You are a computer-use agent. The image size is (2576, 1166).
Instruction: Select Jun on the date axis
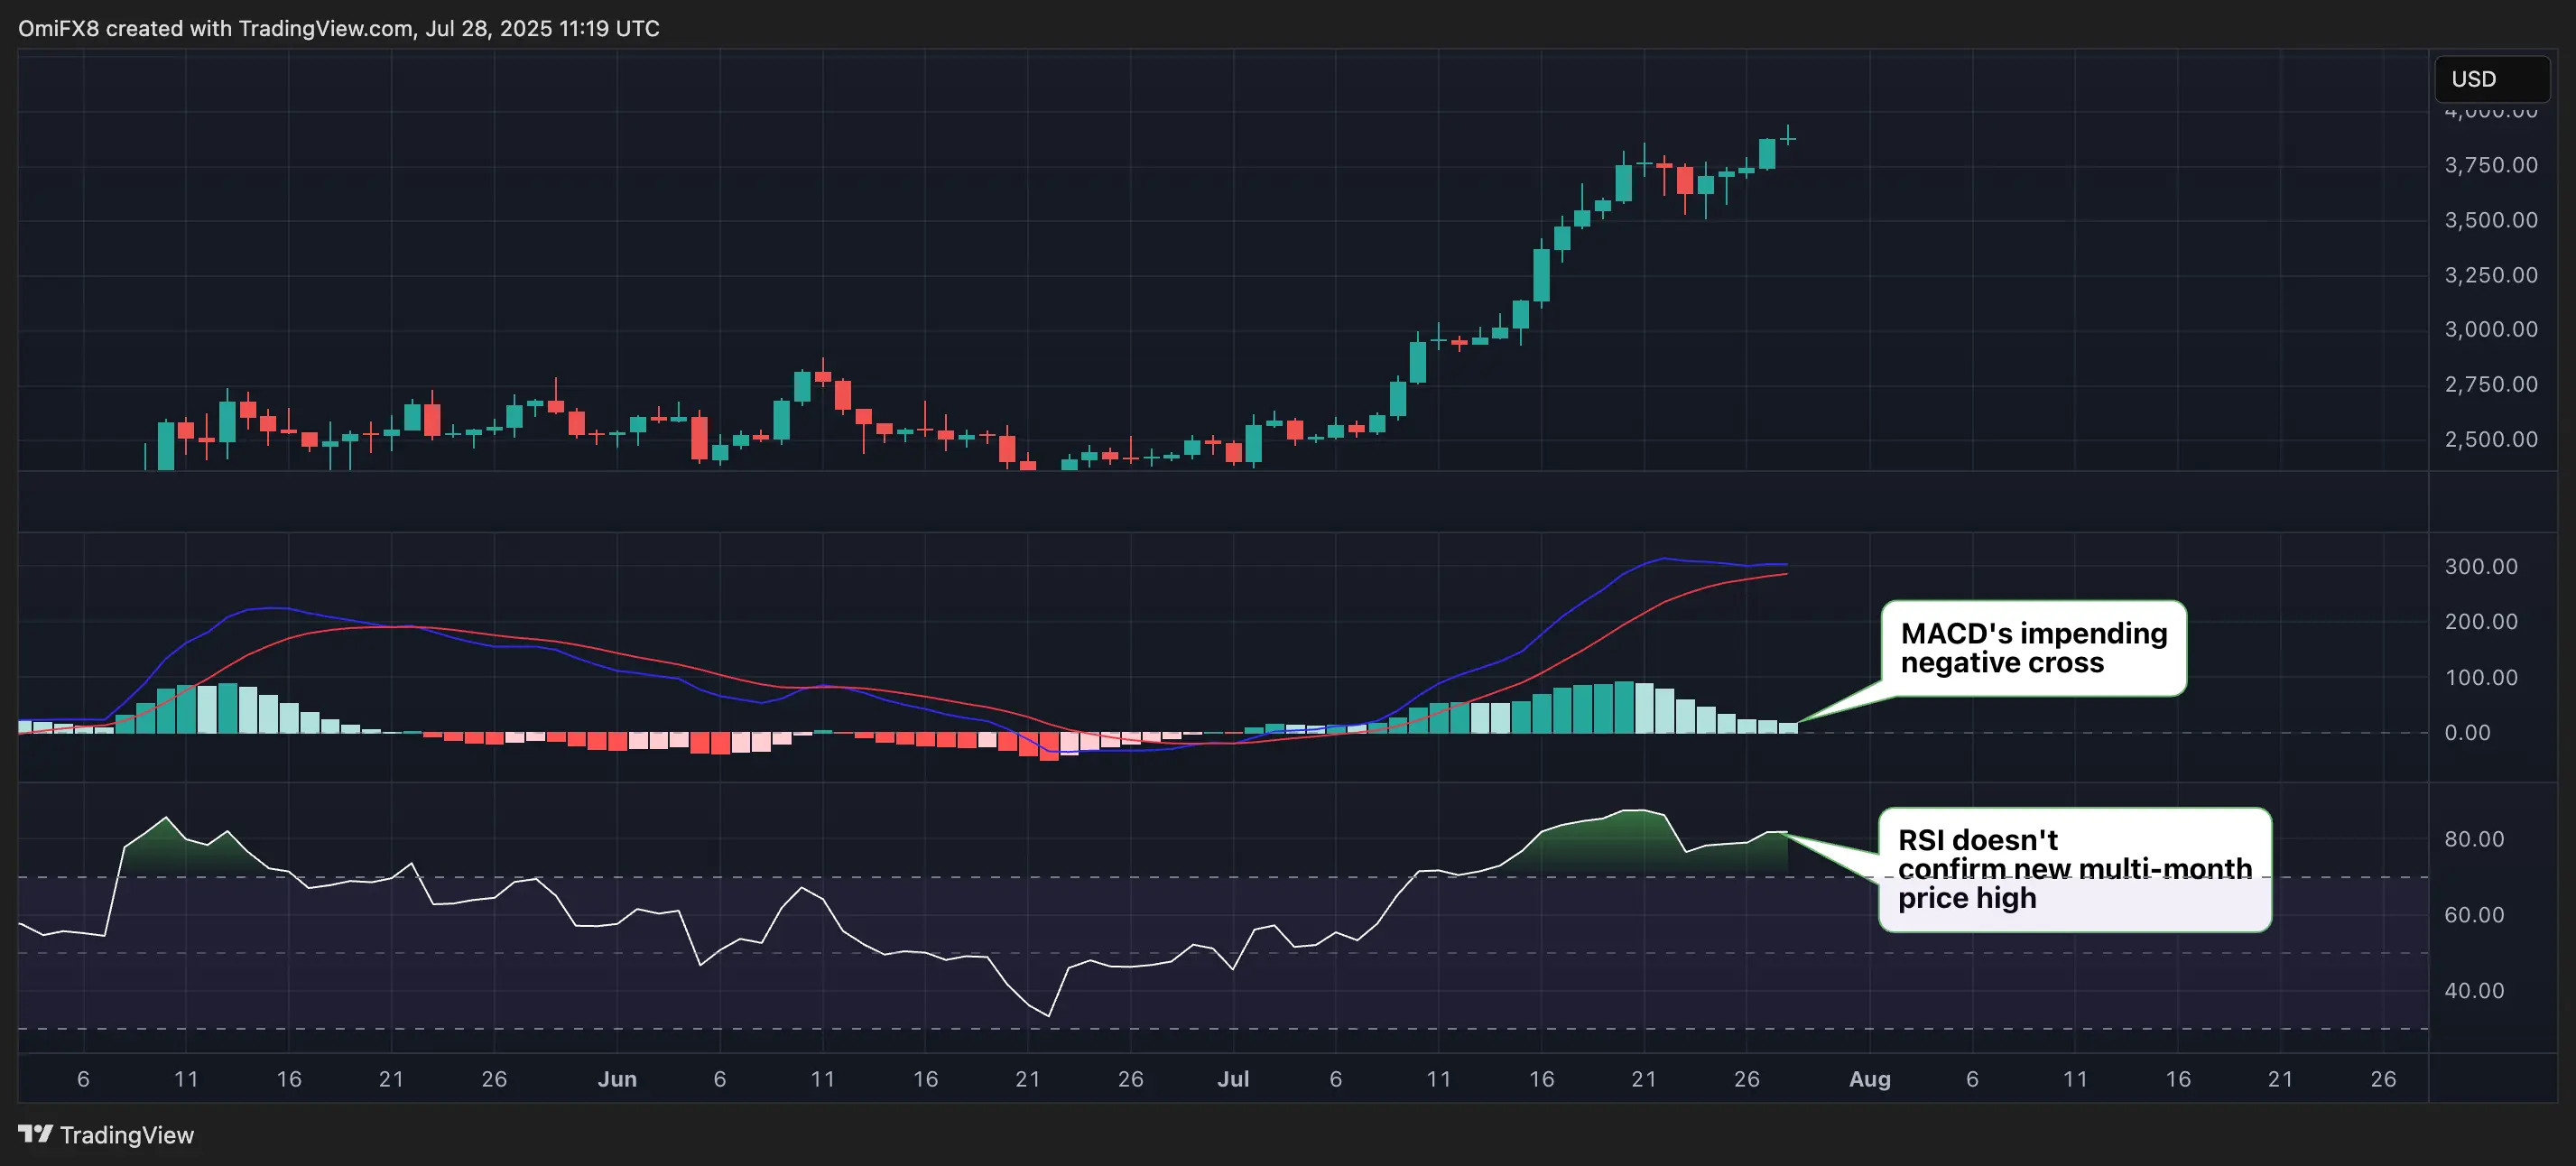[617, 1079]
